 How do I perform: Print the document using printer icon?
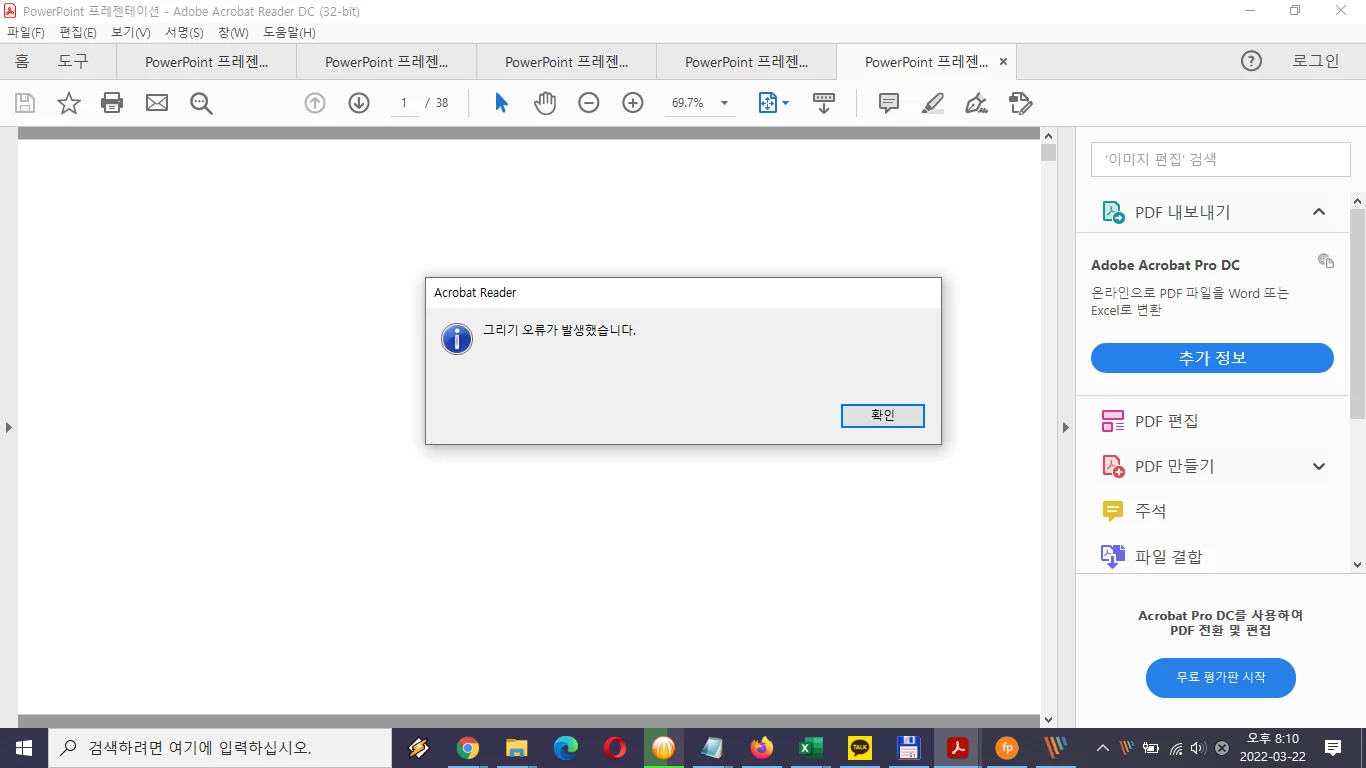pyautogui.click(x=112, y=103)
